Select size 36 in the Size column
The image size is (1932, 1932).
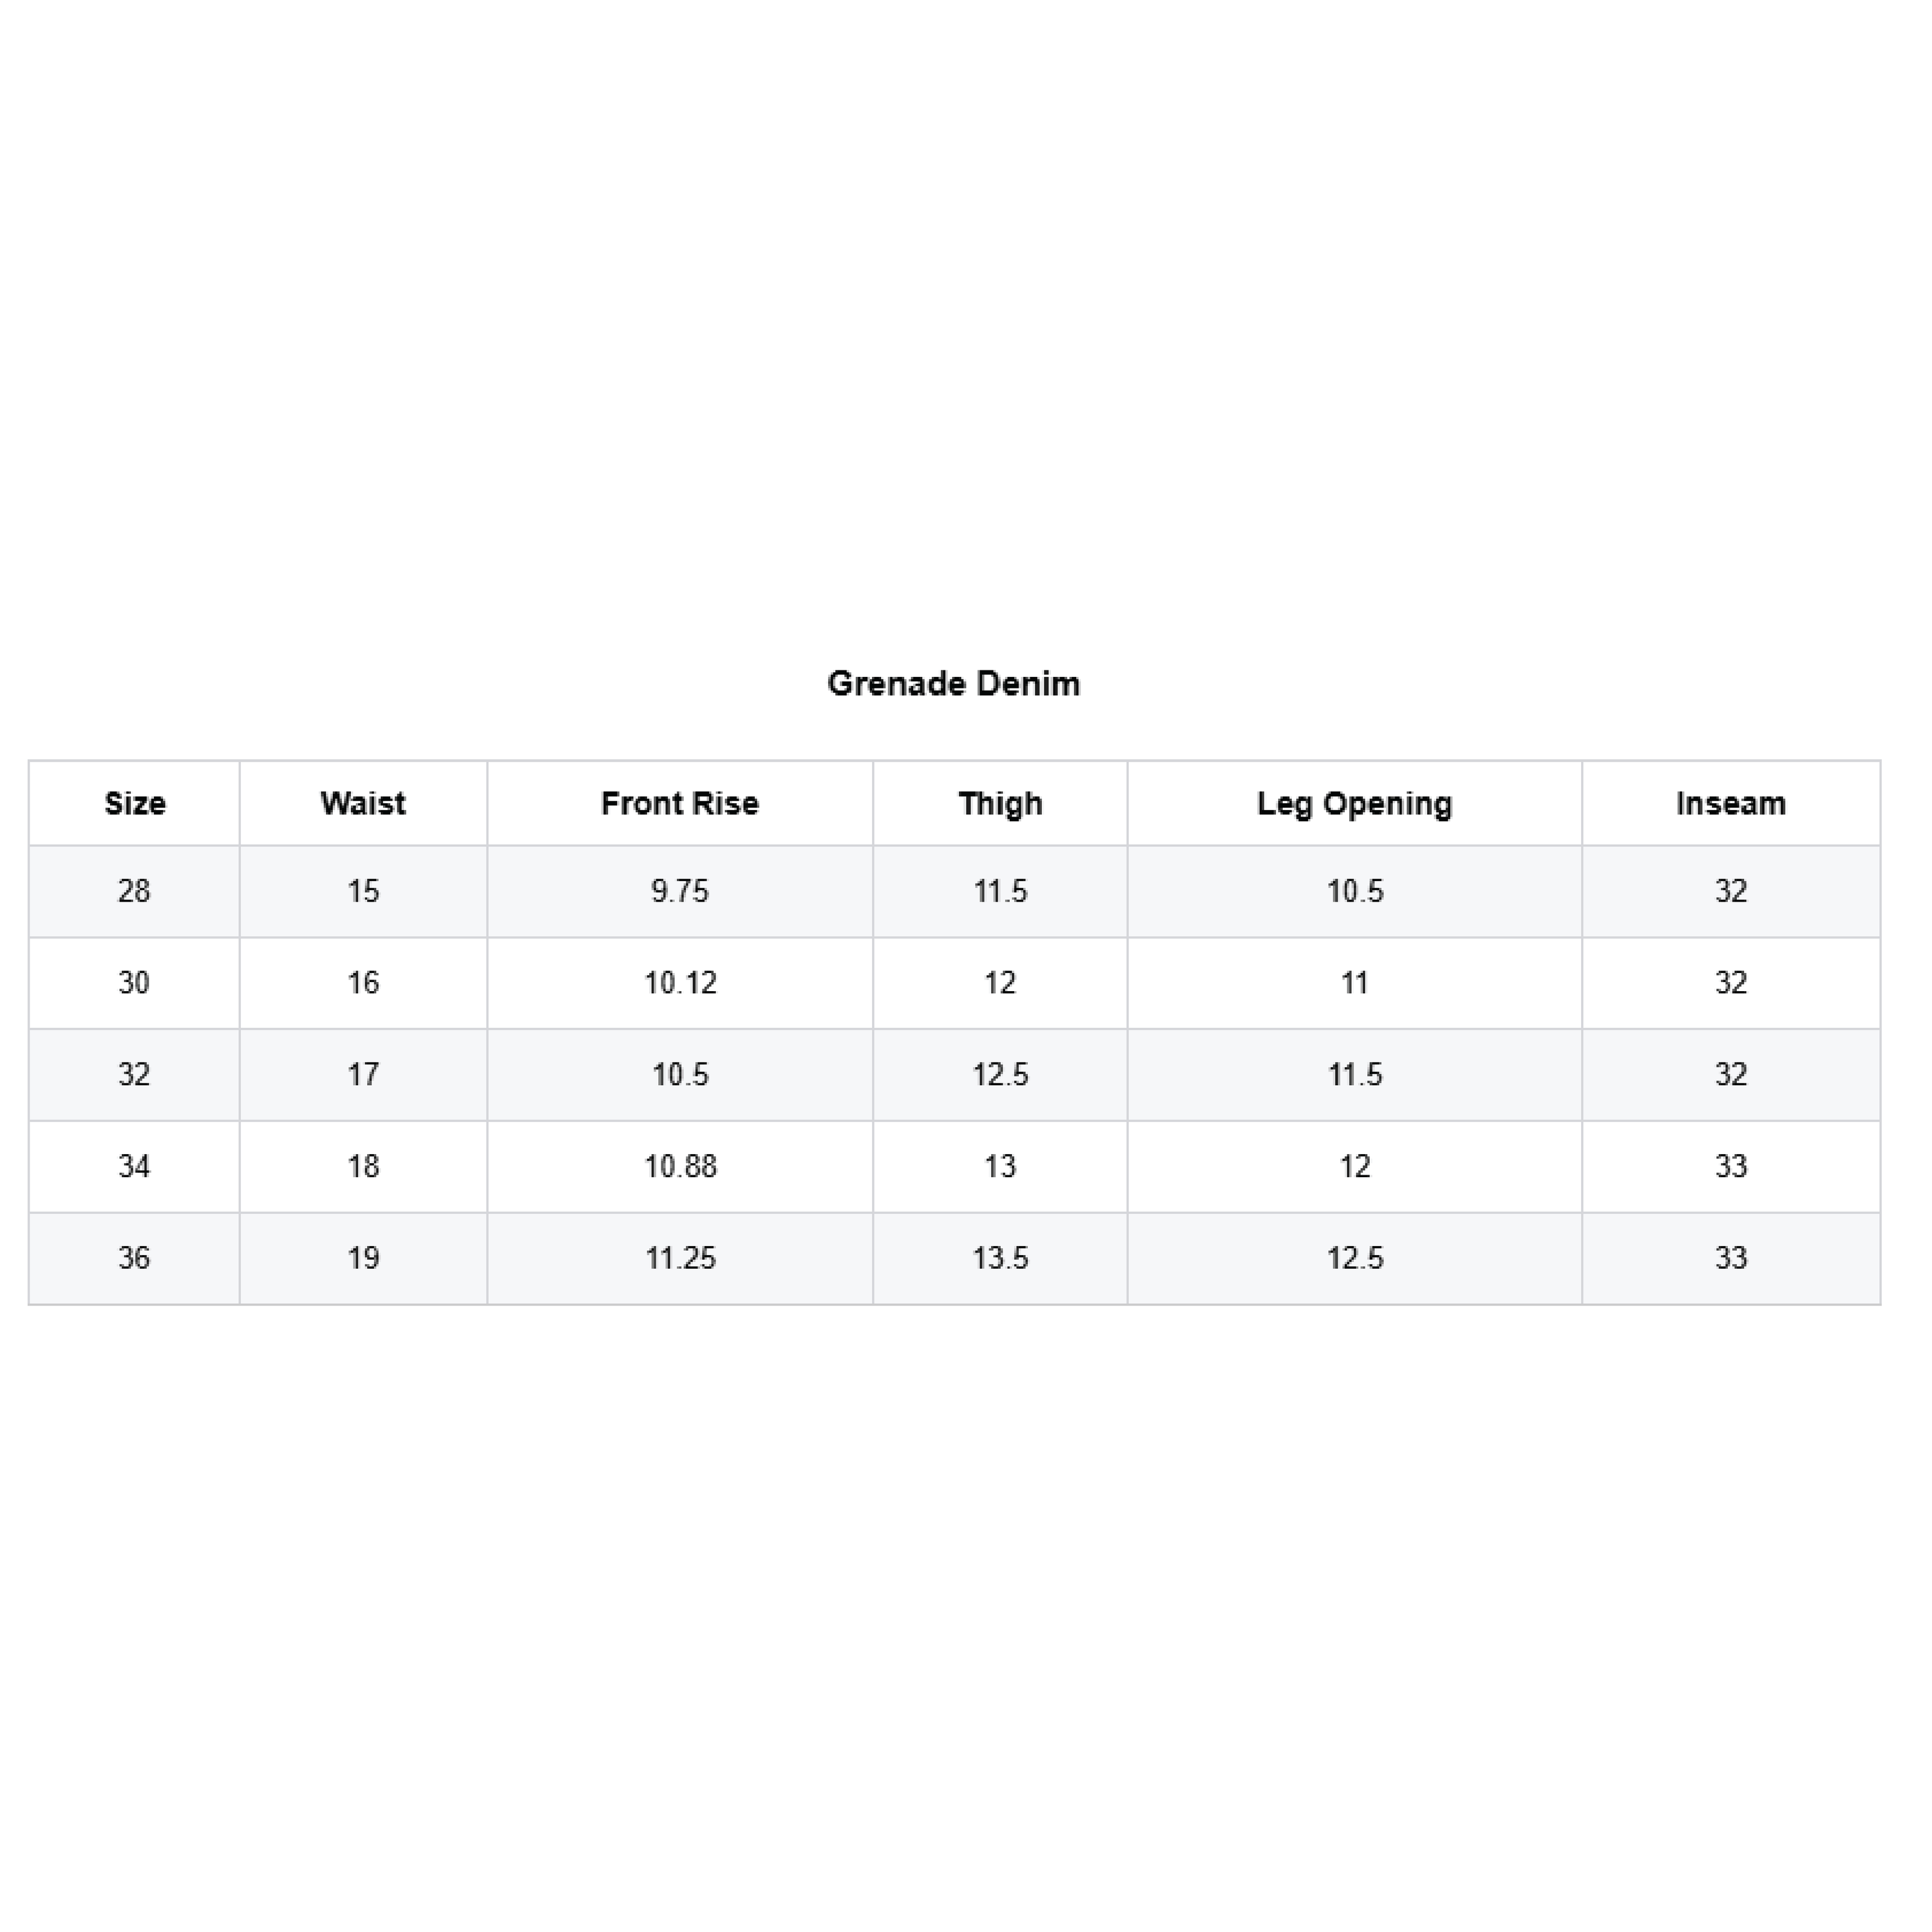click(x=134, y=1258)
